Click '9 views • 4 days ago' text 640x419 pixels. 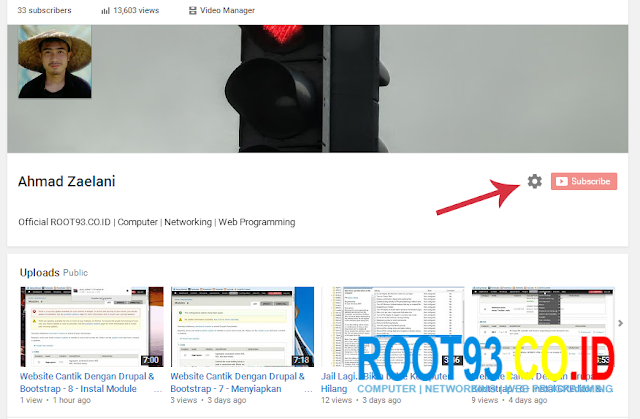pyautogui.click(x=509, y=400)
